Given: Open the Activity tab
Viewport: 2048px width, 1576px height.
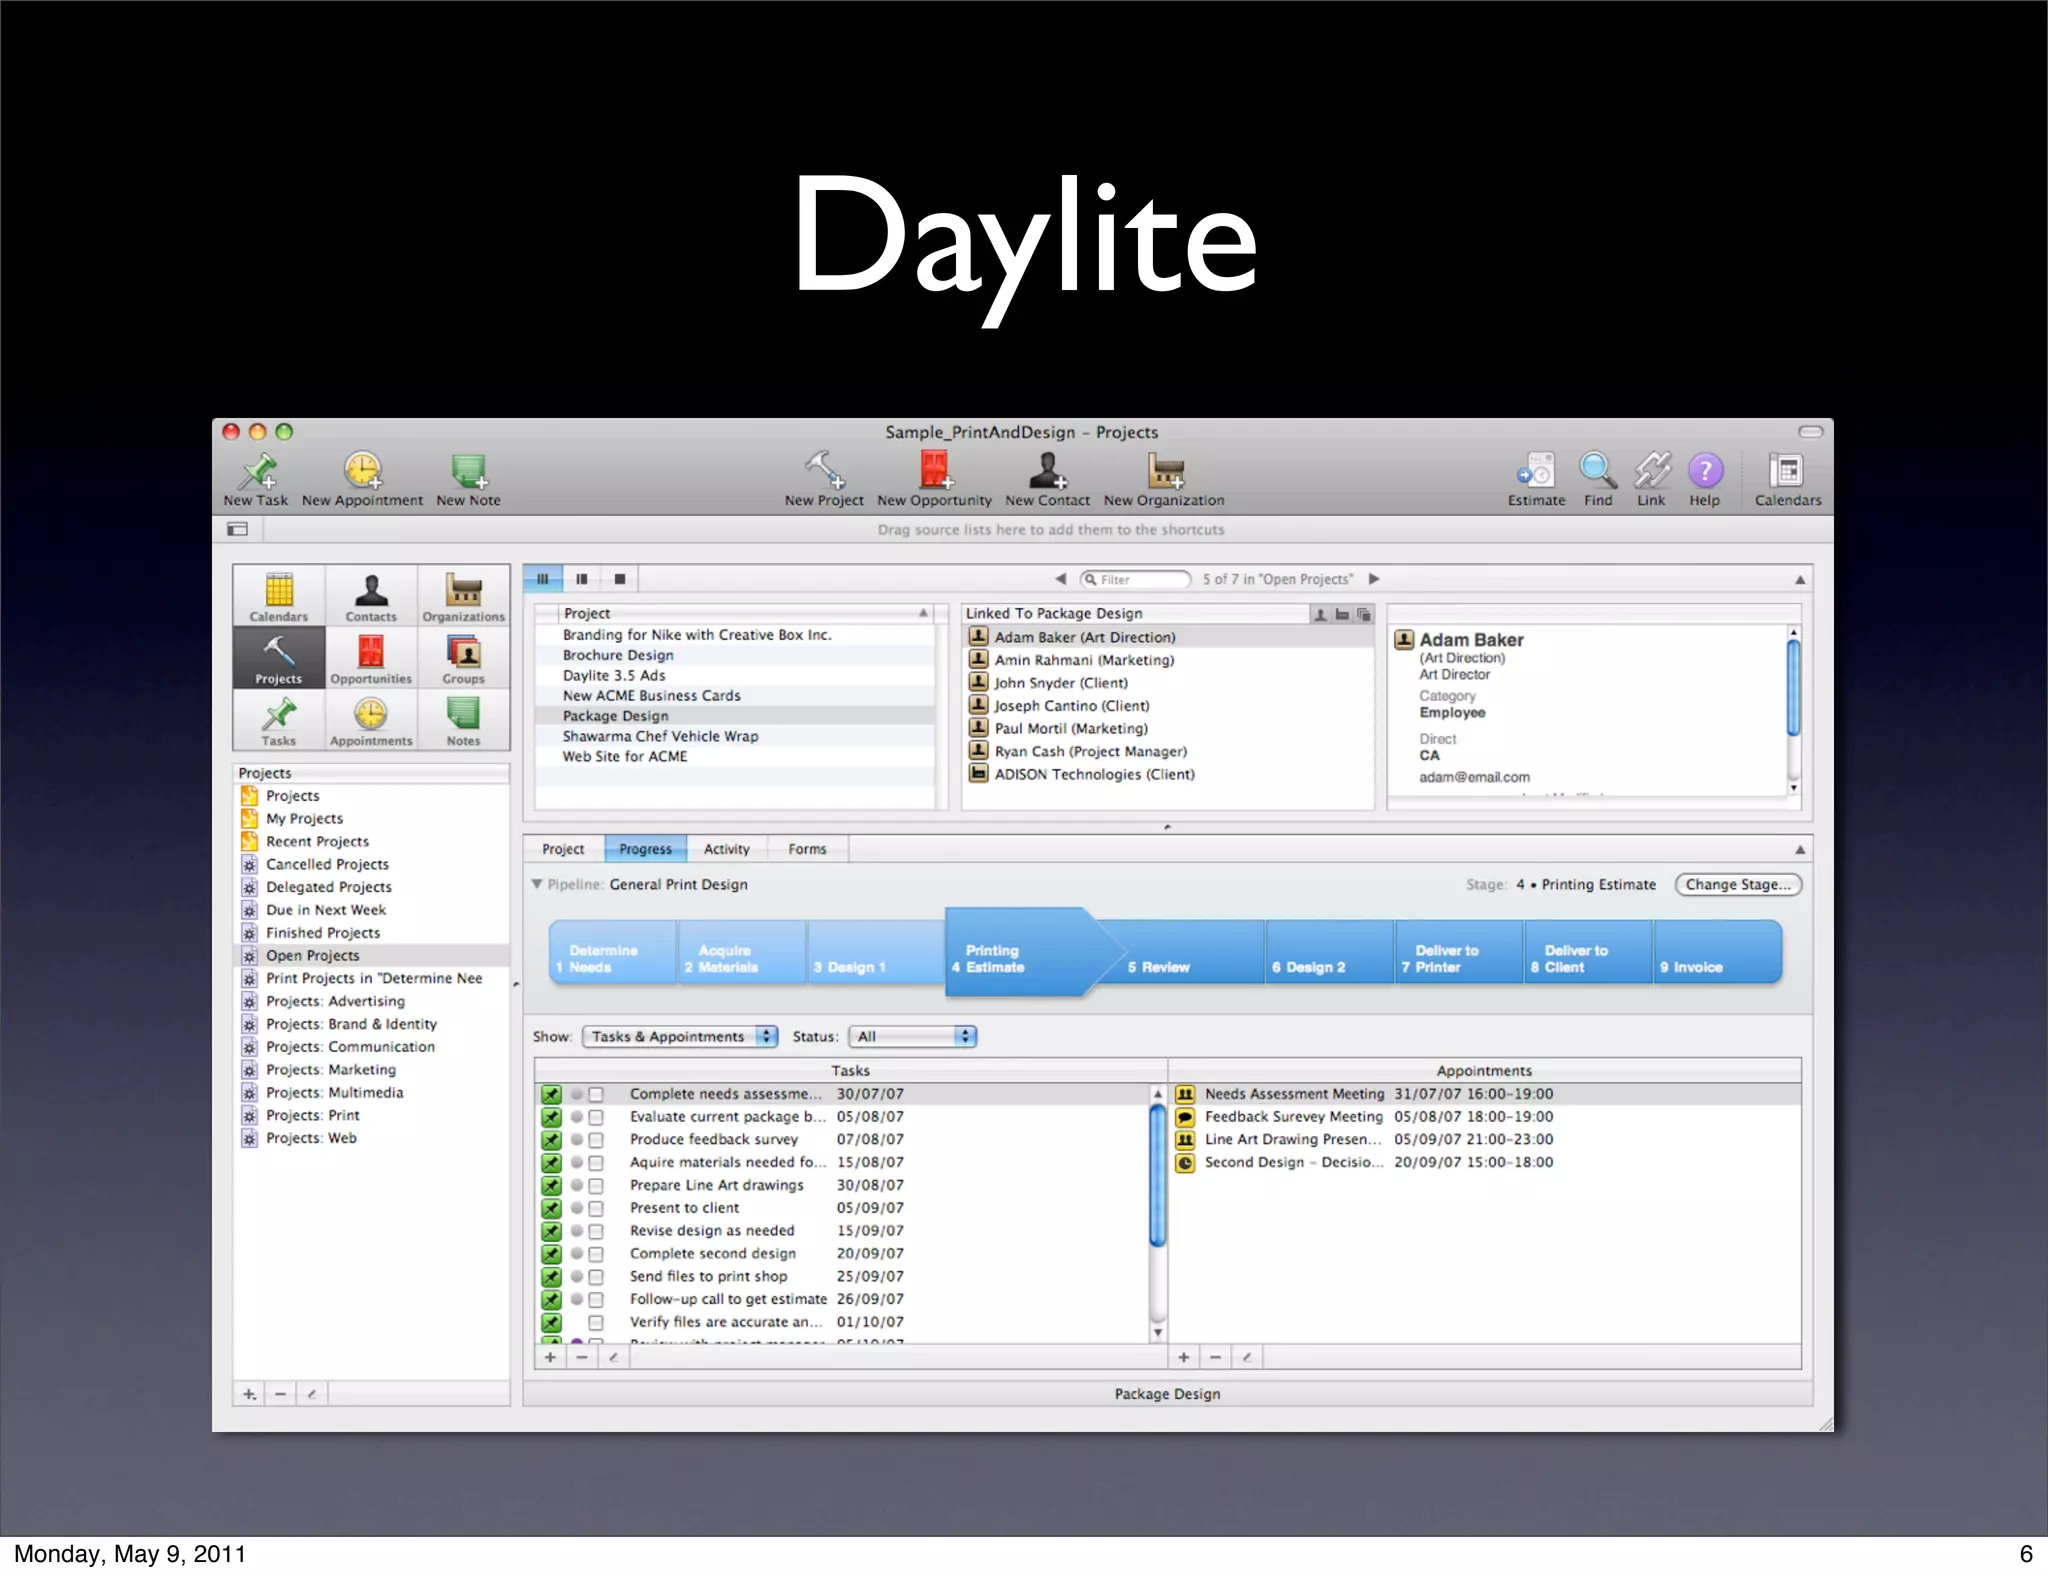Looking at the screenshot, I should coord(727,849).
